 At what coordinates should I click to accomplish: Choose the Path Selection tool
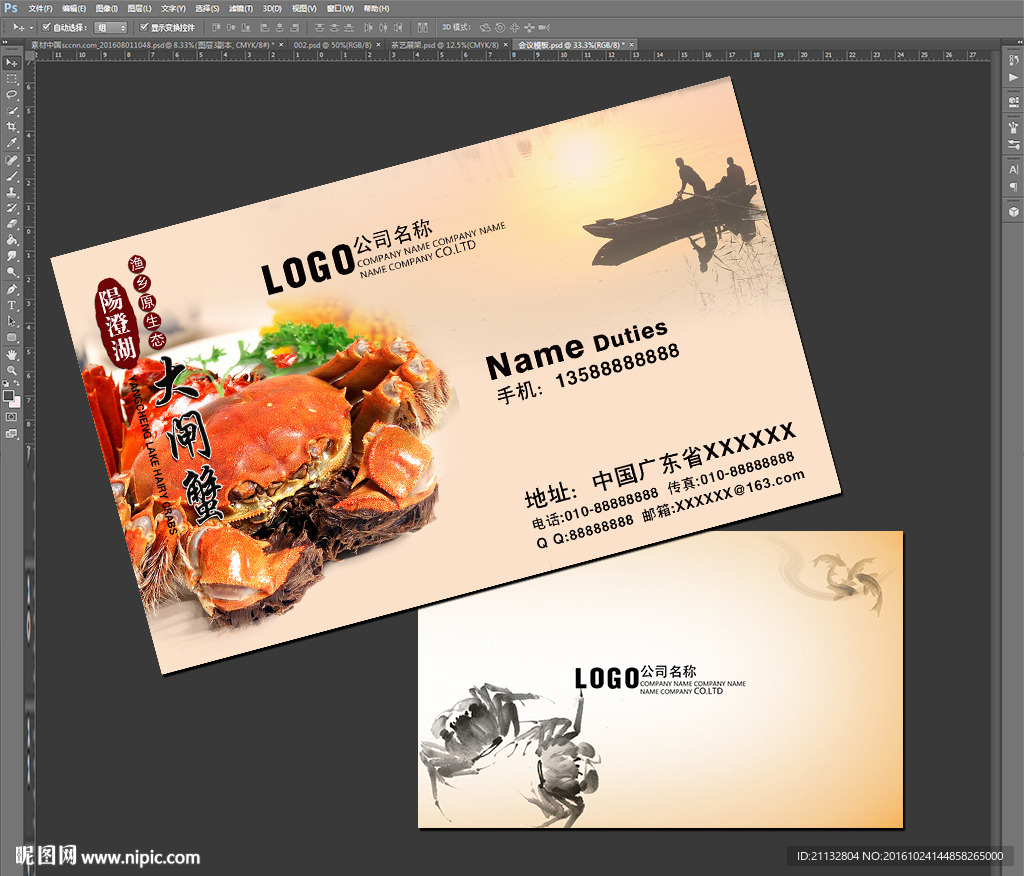pyautogui.click(x=12, y=321)
